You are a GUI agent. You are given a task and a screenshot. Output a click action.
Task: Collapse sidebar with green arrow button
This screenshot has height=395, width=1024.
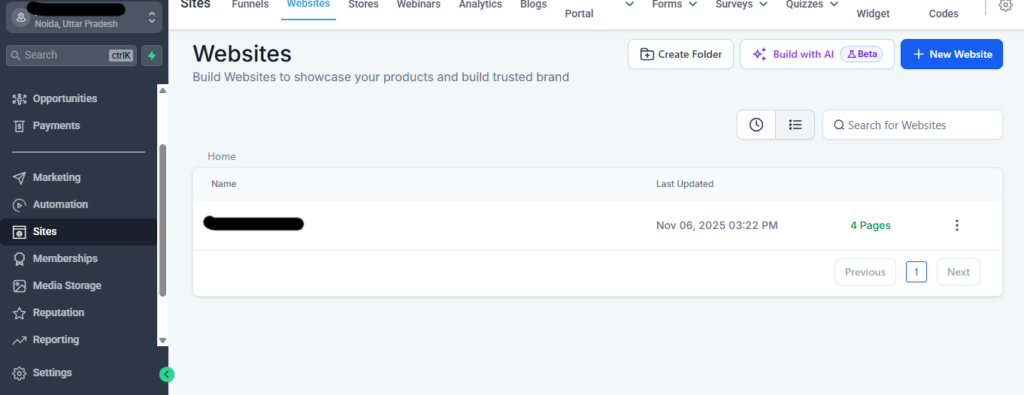167,374
